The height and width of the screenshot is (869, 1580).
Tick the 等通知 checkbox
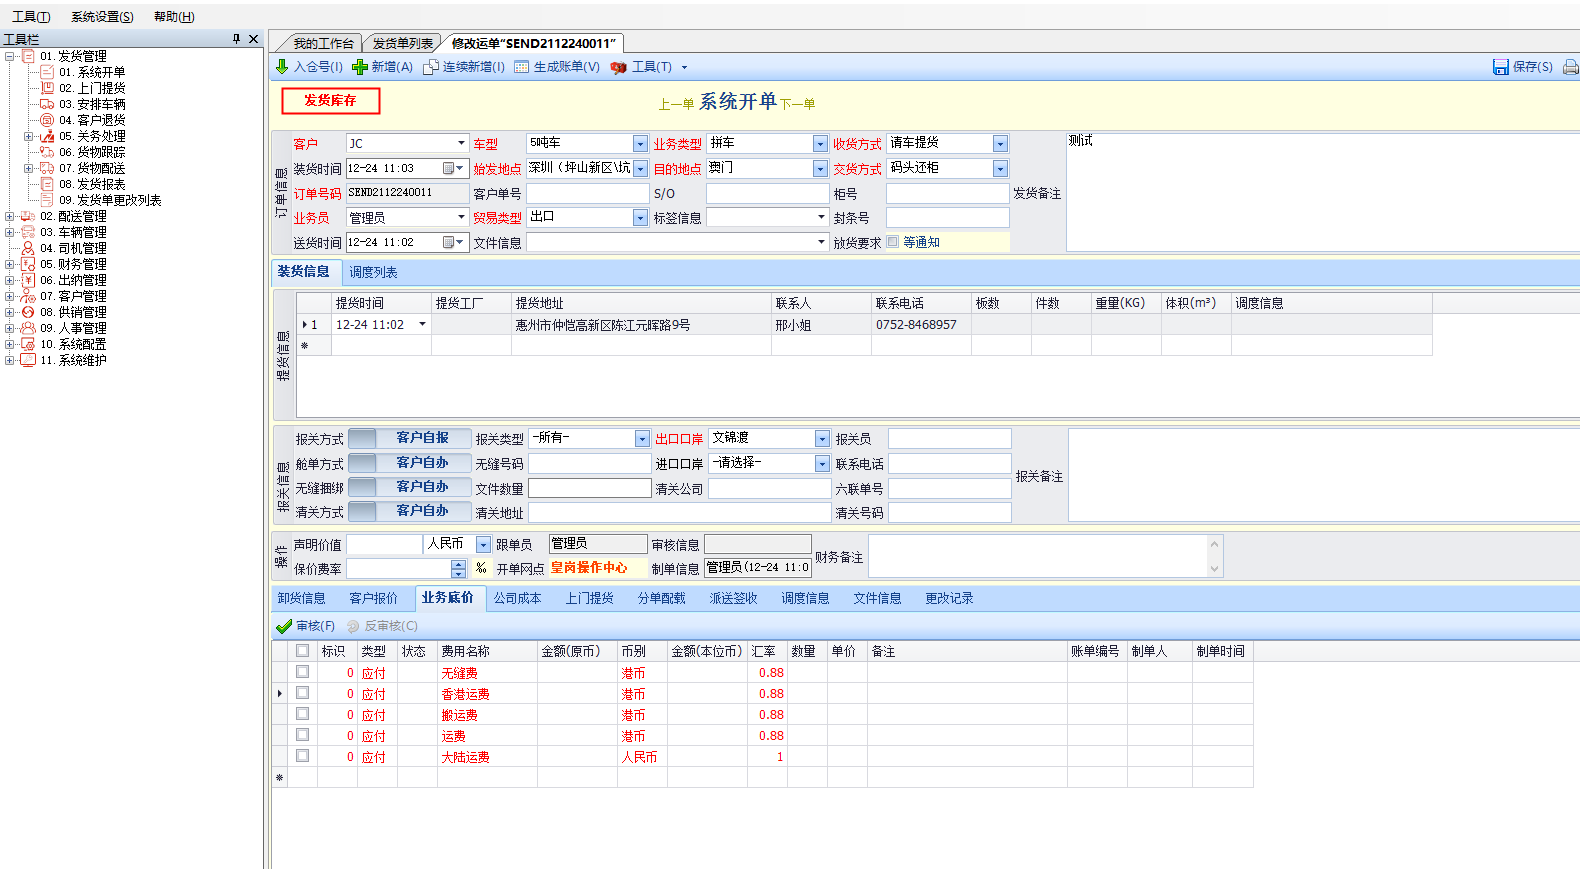(893, 242)
